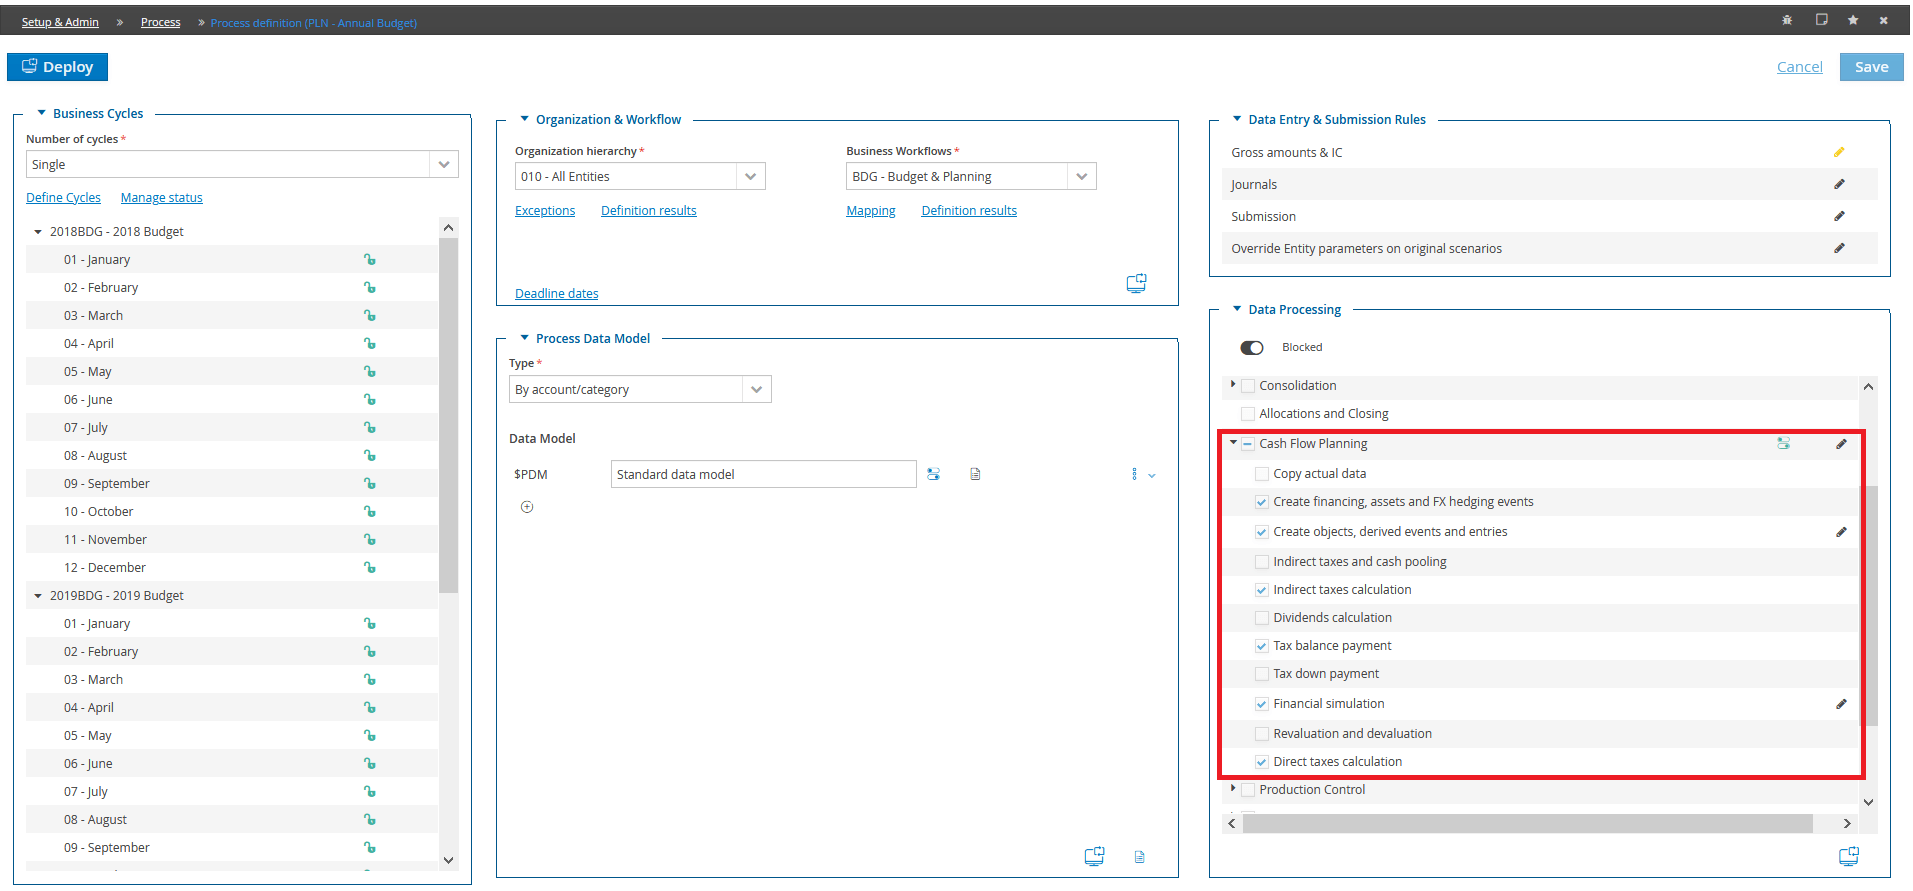Click the Deploy button

coord(57,67)
